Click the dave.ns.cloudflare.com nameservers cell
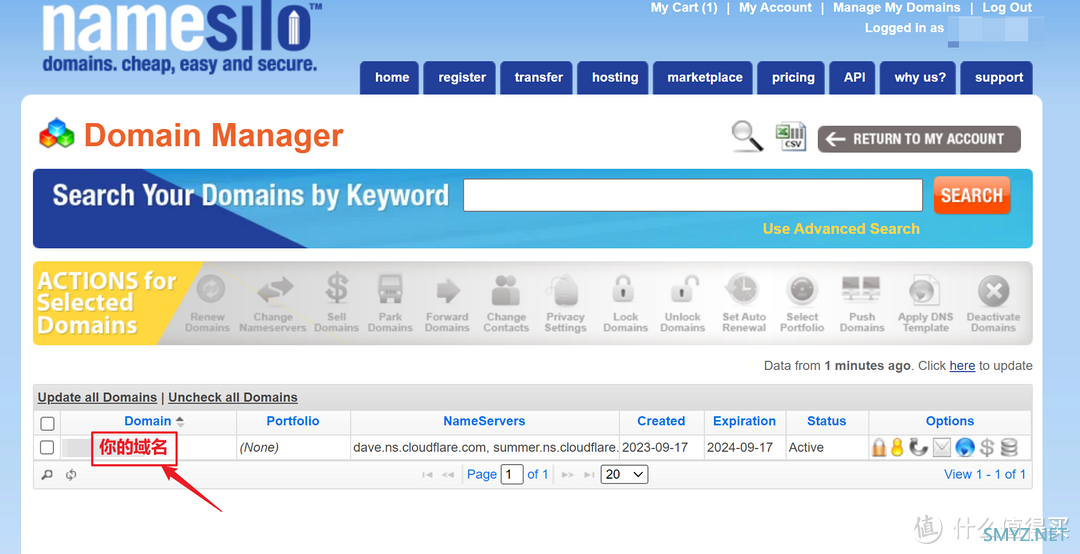Image resolution: width=1080 pixels, height=554 pixels. (485, 447)
